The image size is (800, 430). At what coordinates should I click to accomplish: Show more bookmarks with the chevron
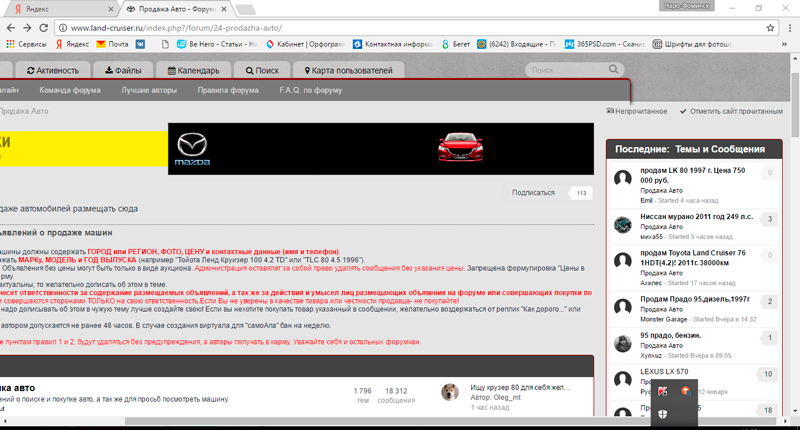point(784,44)
